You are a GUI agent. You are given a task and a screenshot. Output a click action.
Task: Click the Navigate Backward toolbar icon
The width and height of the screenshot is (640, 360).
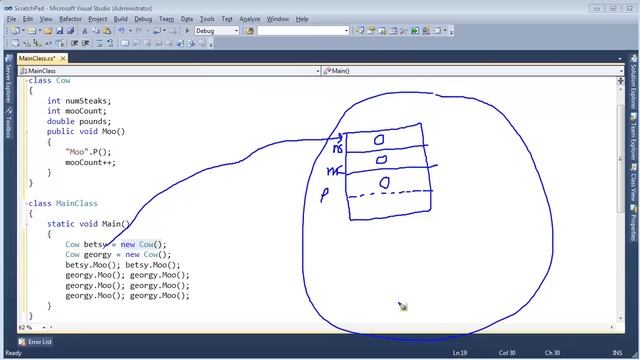pos(157,31)
